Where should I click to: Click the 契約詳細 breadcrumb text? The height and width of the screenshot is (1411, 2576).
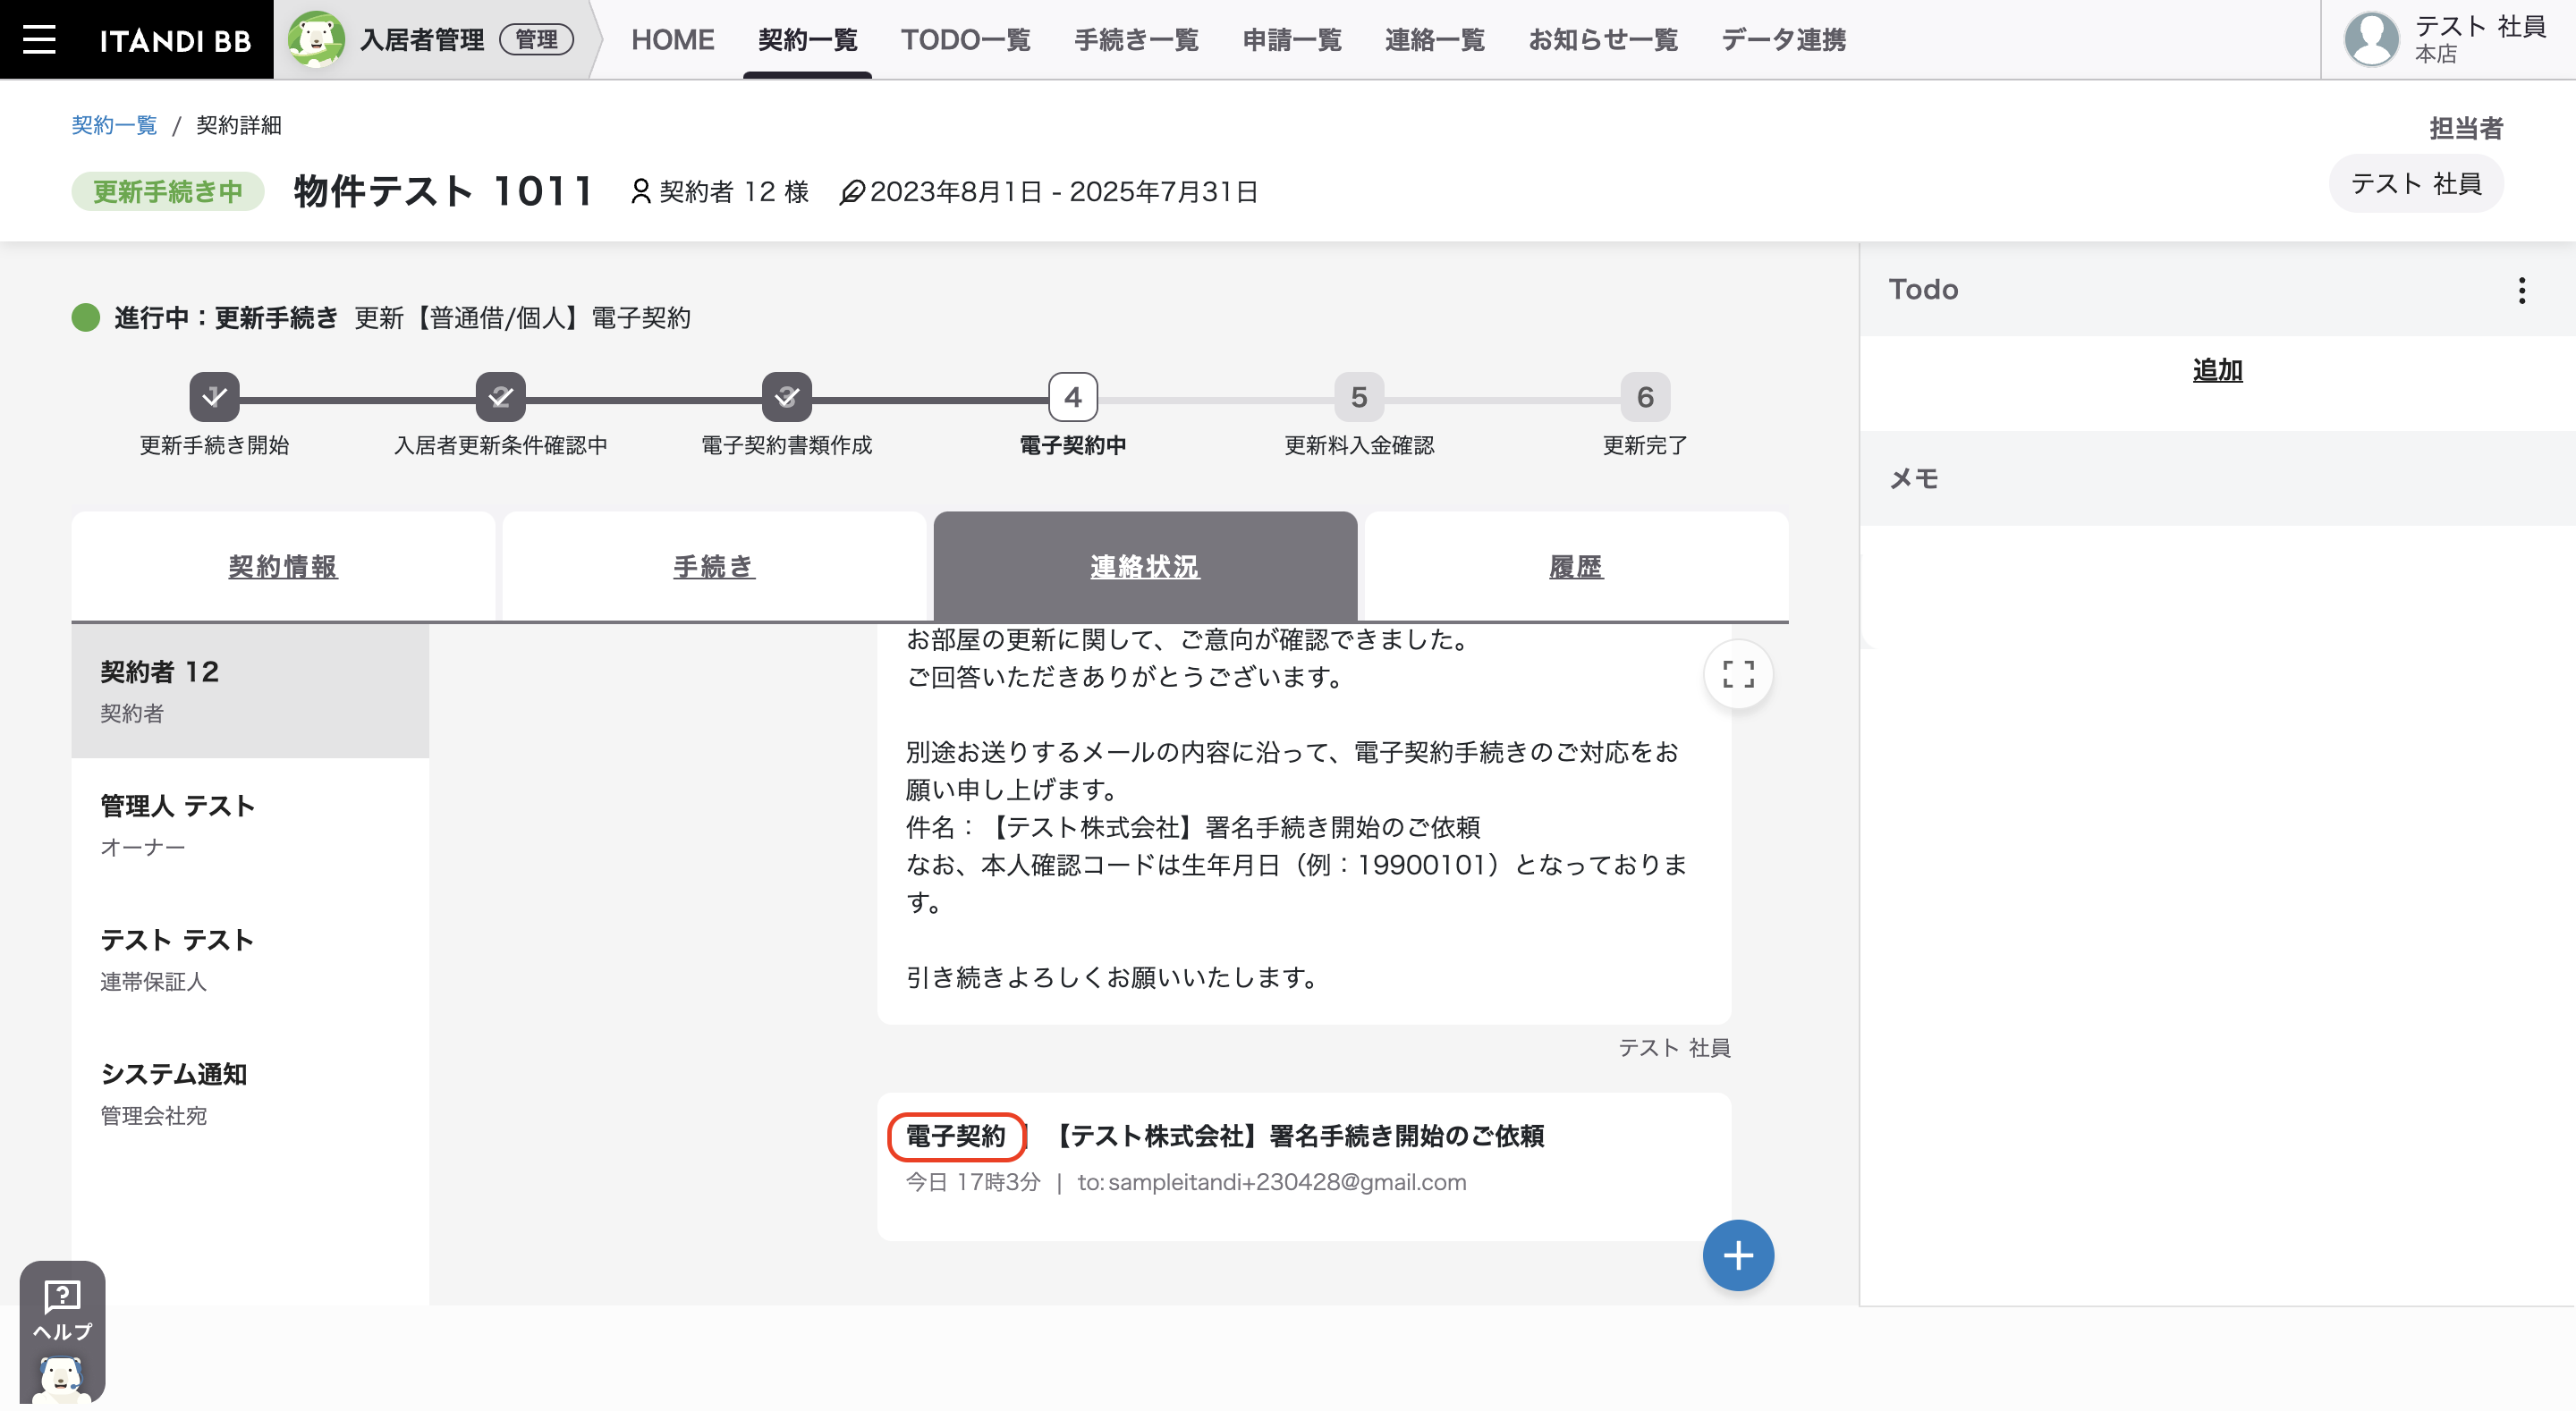coord(239,125)
